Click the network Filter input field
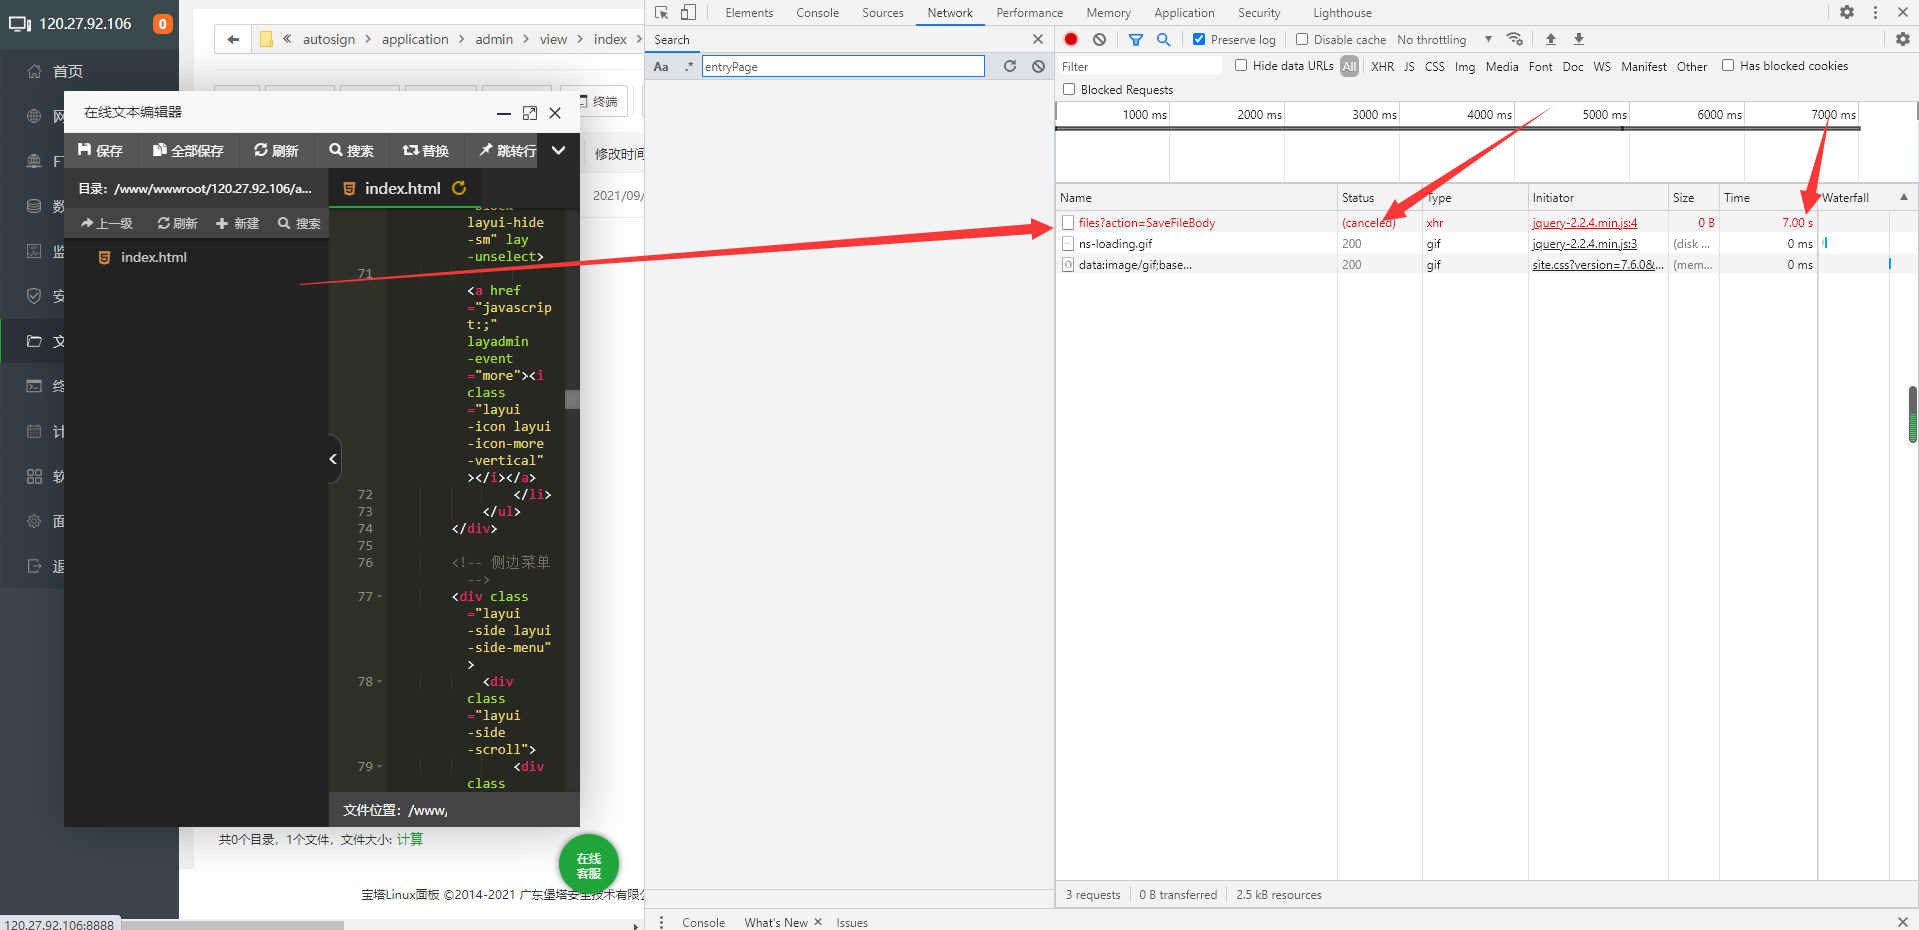Image resolution: width=1919 pixels, height=930 pixels. 1140,66
